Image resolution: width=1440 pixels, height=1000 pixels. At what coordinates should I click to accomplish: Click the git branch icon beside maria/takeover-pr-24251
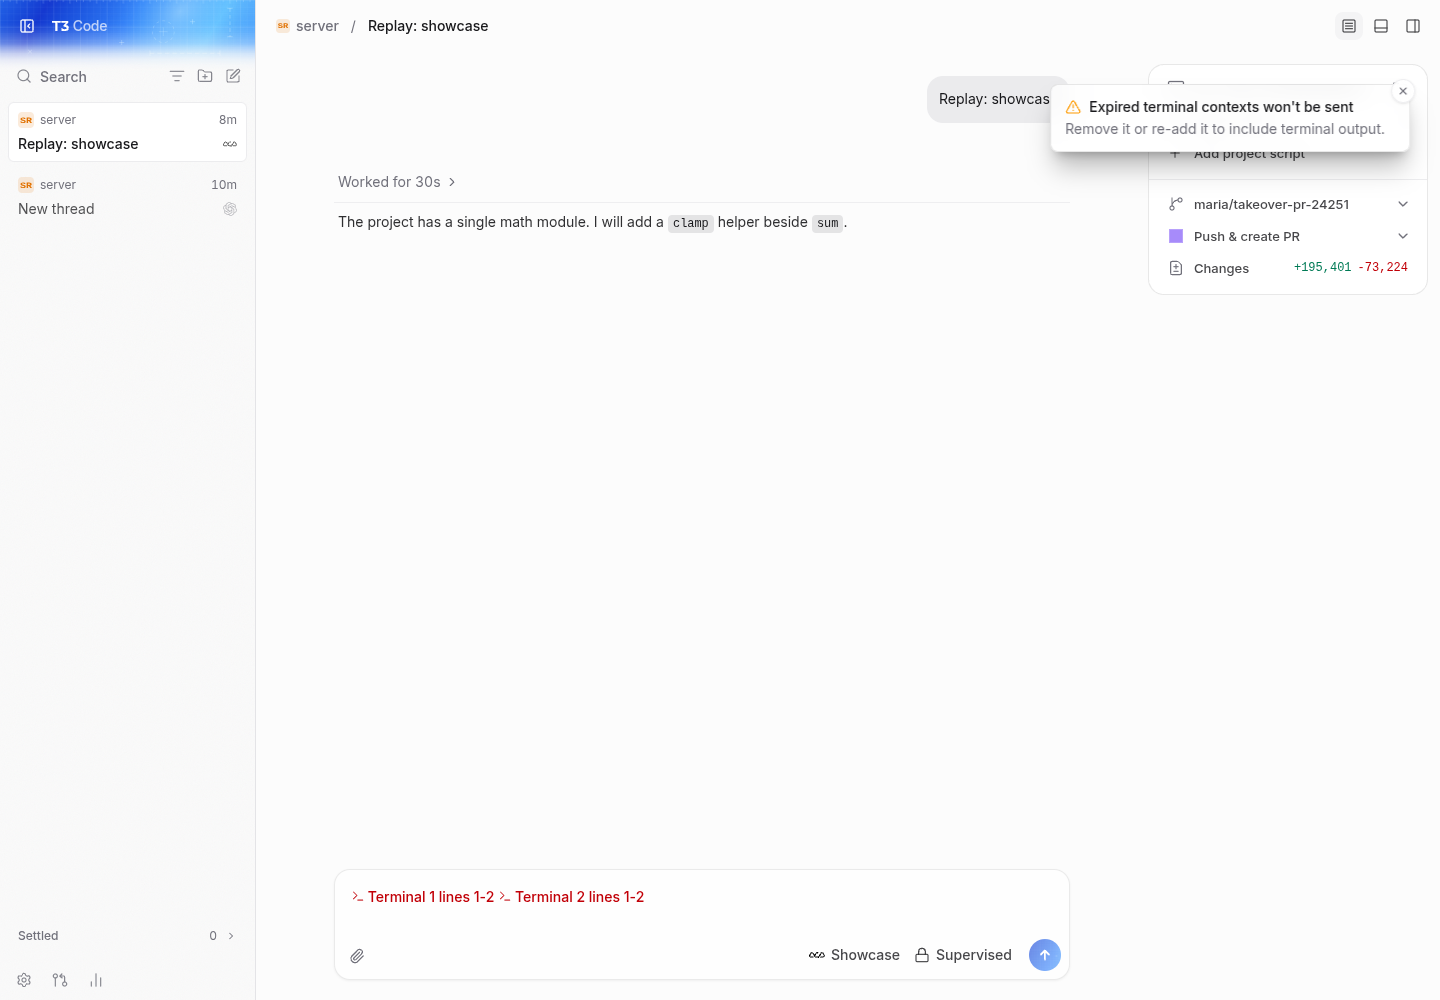(x=1176, y=204)
